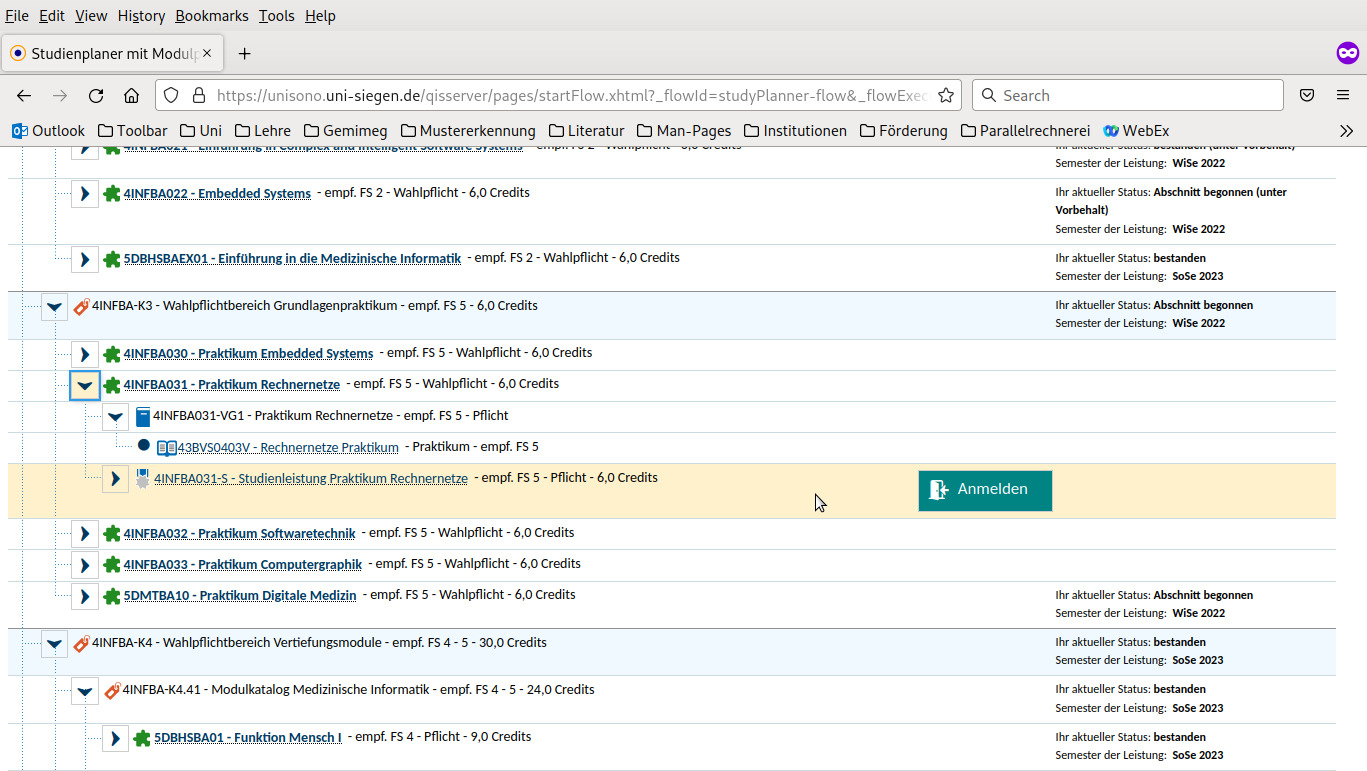Collapse the 4INFBA-K4 Vertiefungsmodule section
Viewport: 1367px width, 771px height.
point(55,644)
